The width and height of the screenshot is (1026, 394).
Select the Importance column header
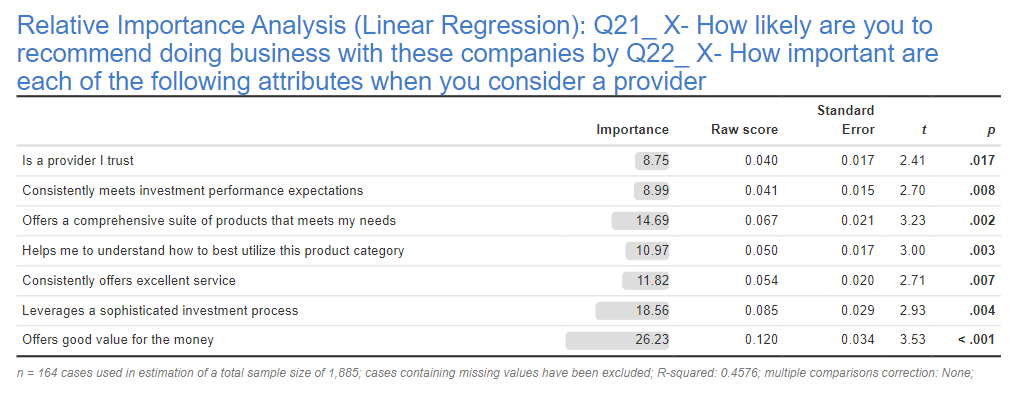tap(632, 130)
